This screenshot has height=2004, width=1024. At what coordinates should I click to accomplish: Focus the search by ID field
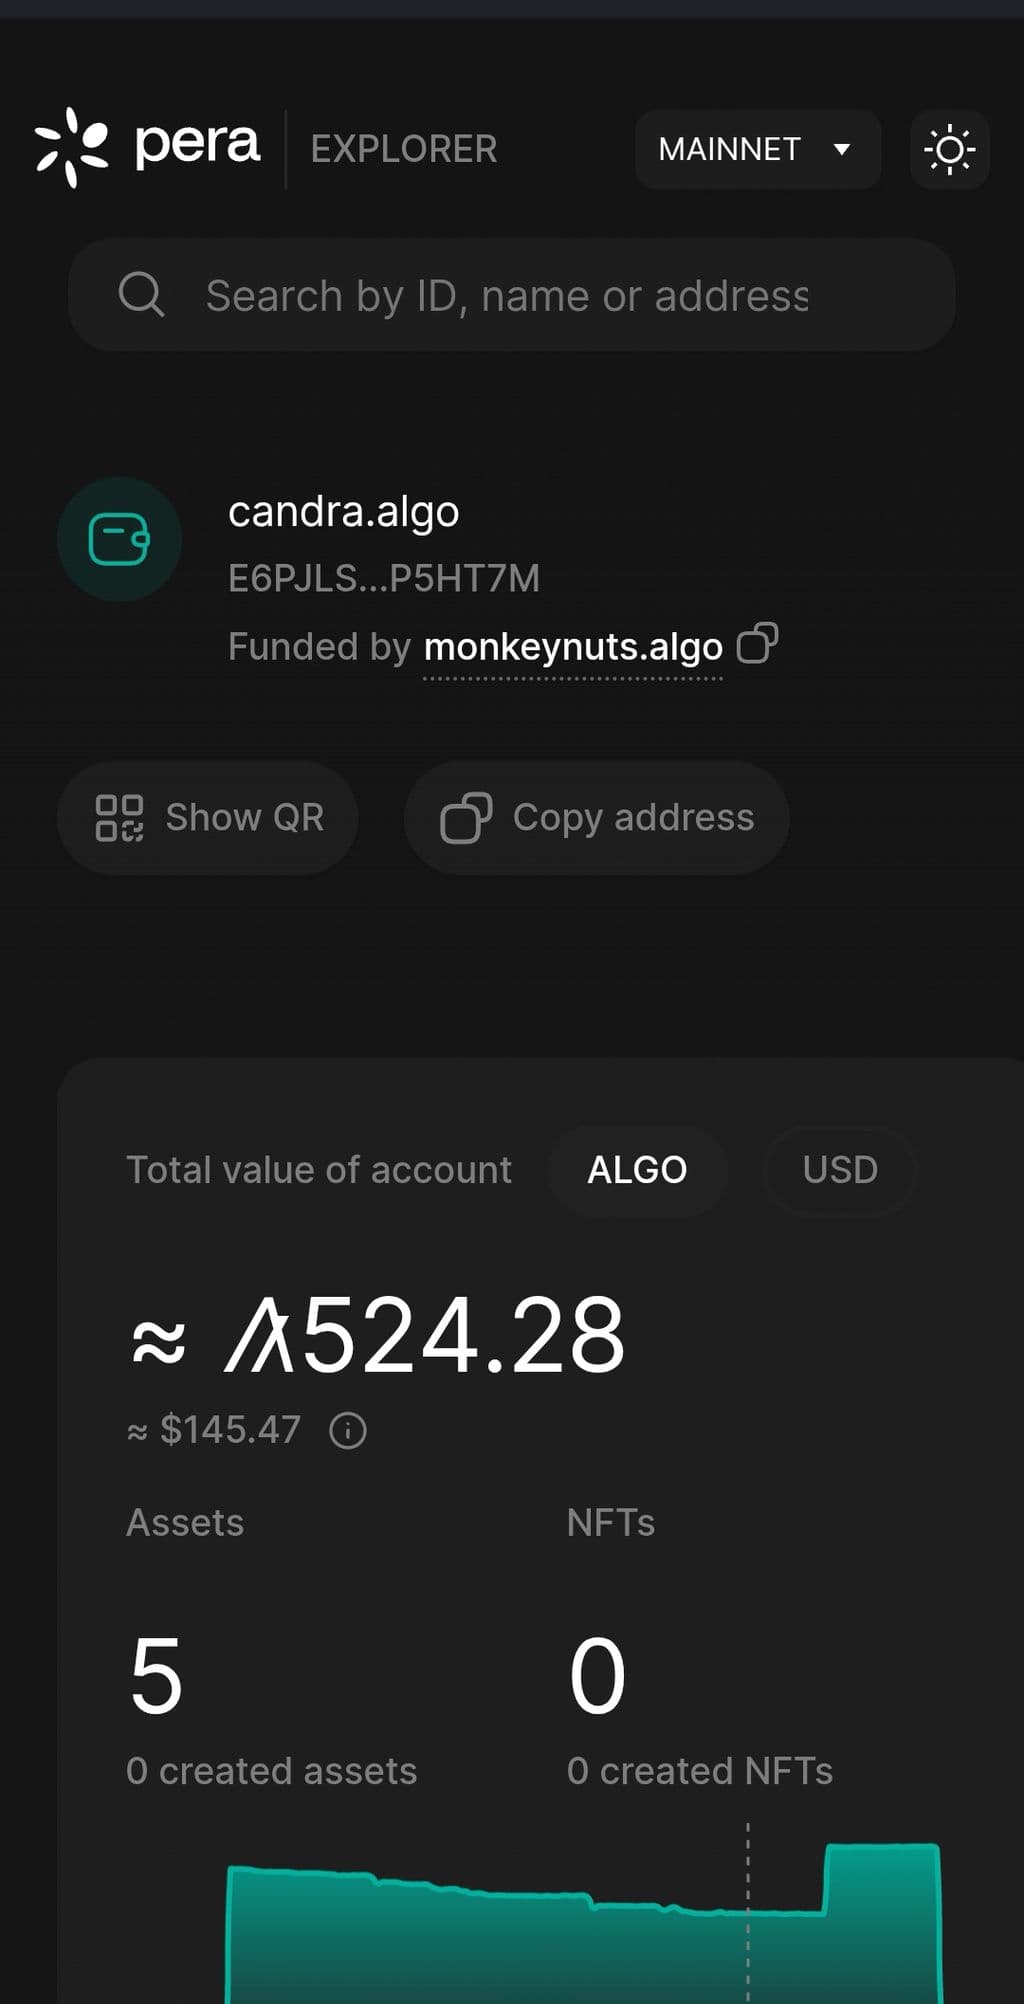(512, 295)
